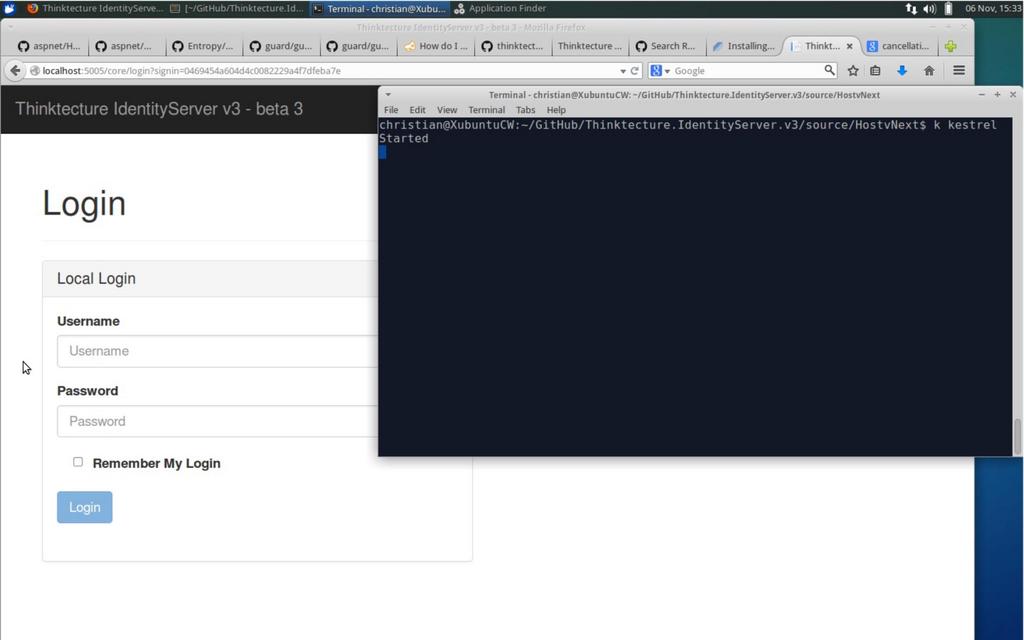
Task: Open the terminal window menu arrow
Action: (388, 95)
